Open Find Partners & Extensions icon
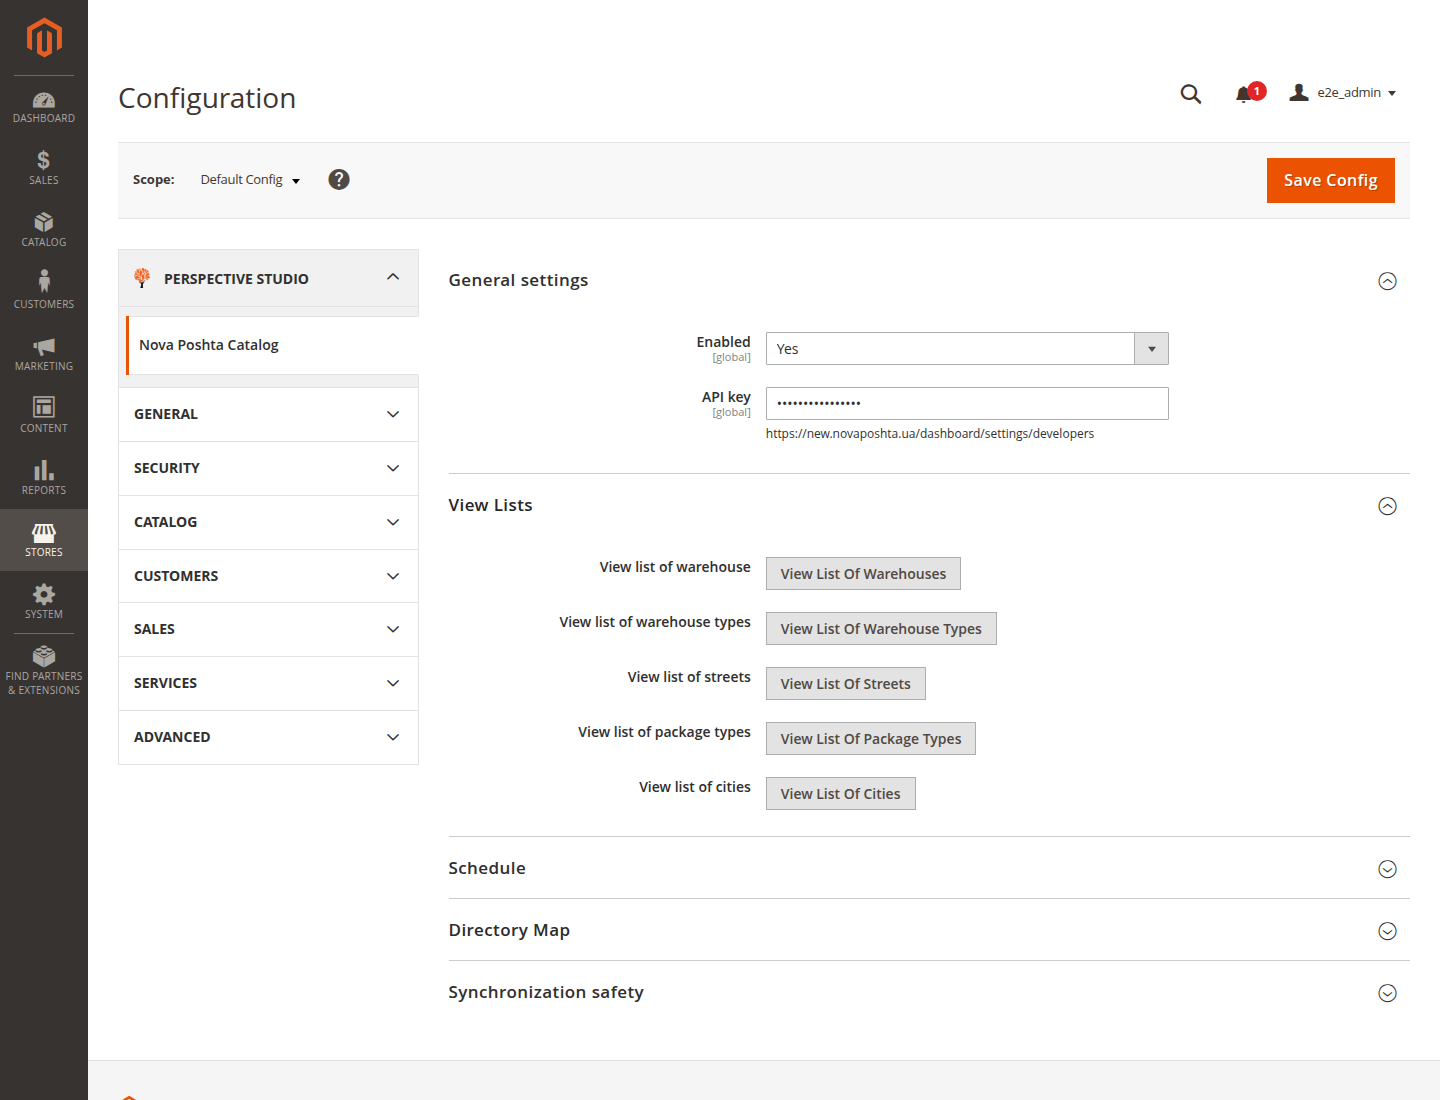The height and width of the screenshot is (1100, 1440). pos(44,670)
